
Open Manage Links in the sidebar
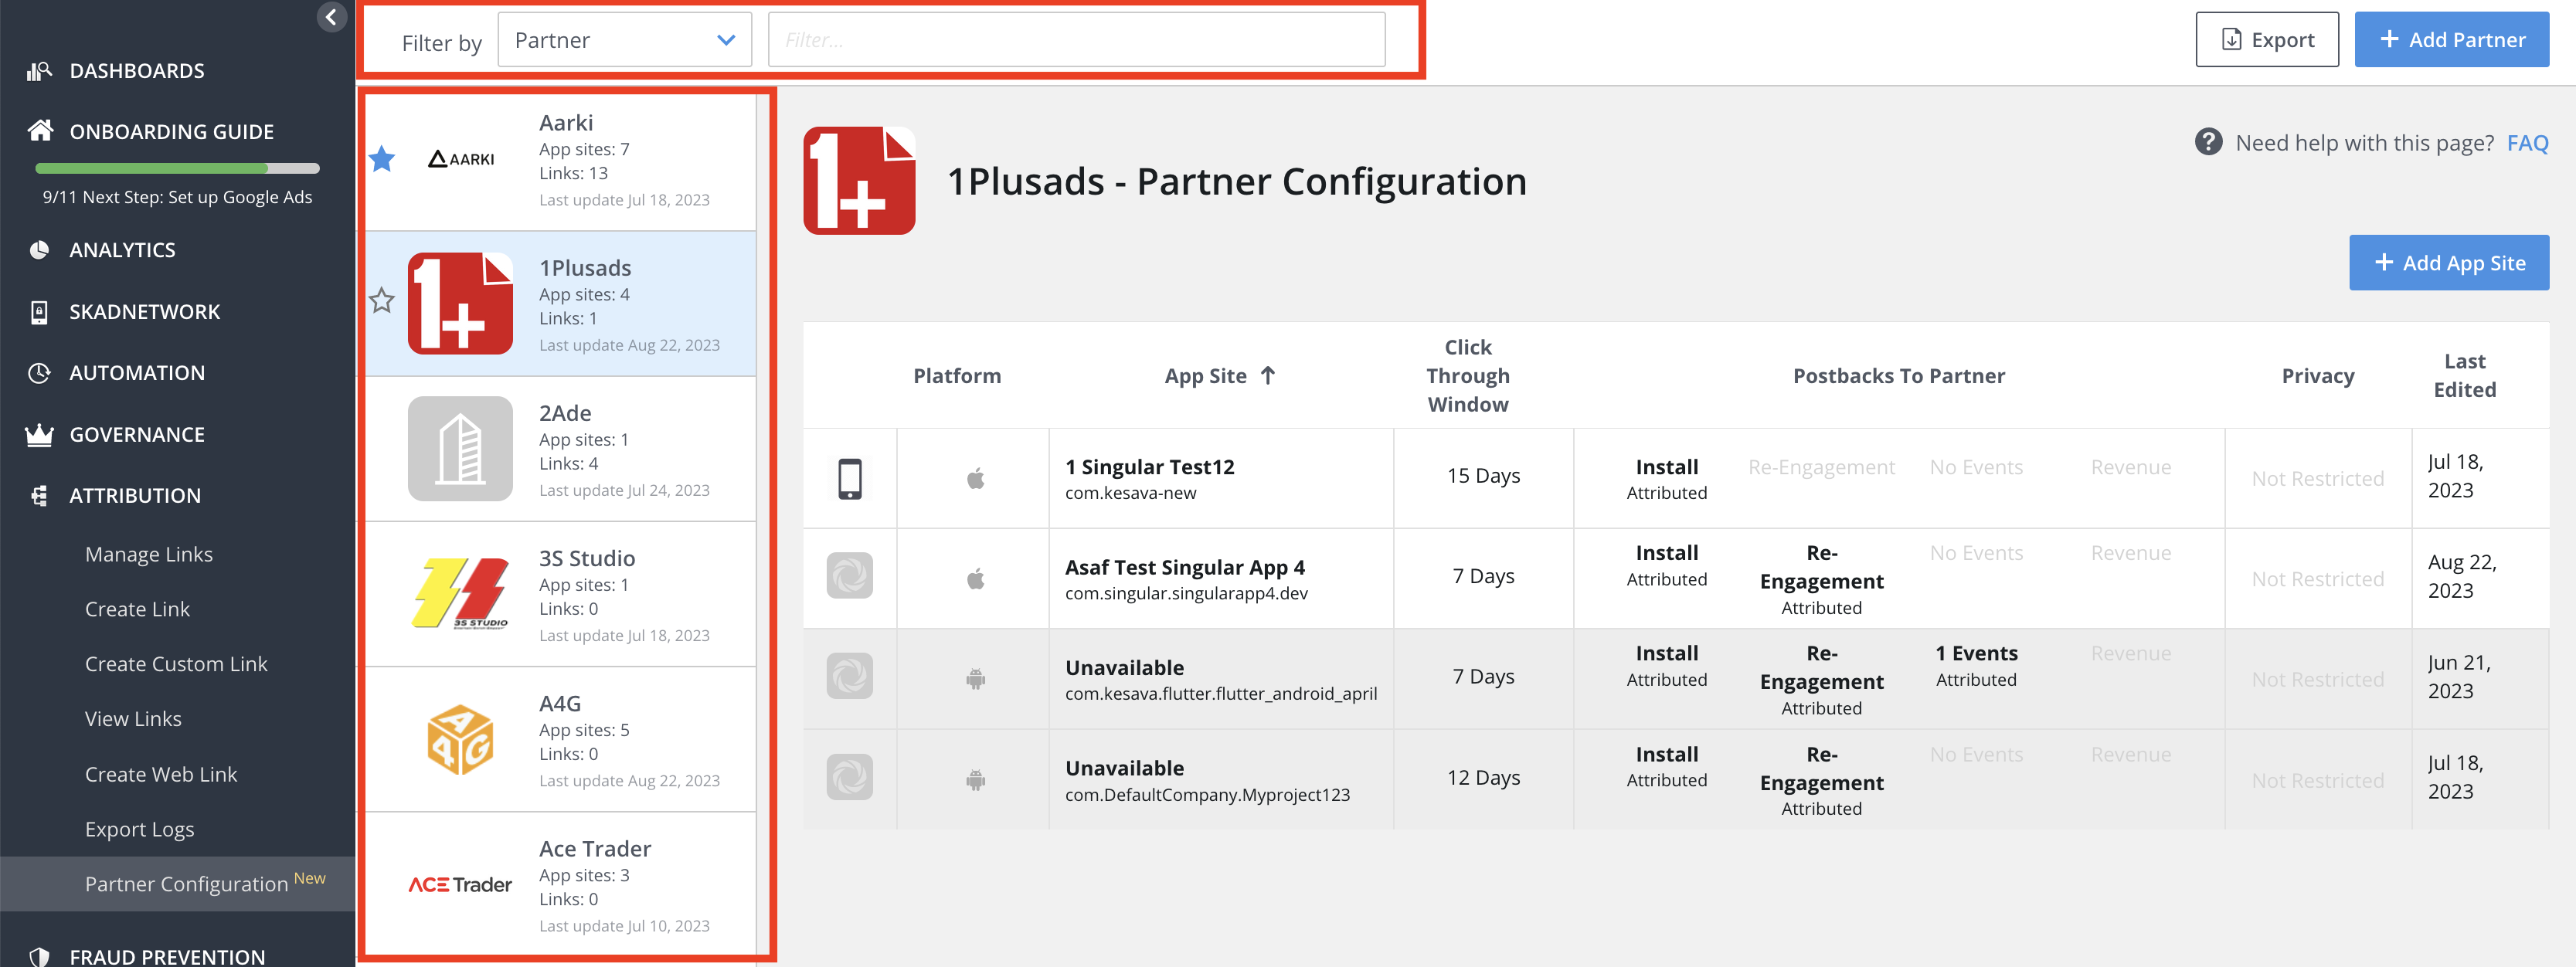coord(149,554)
